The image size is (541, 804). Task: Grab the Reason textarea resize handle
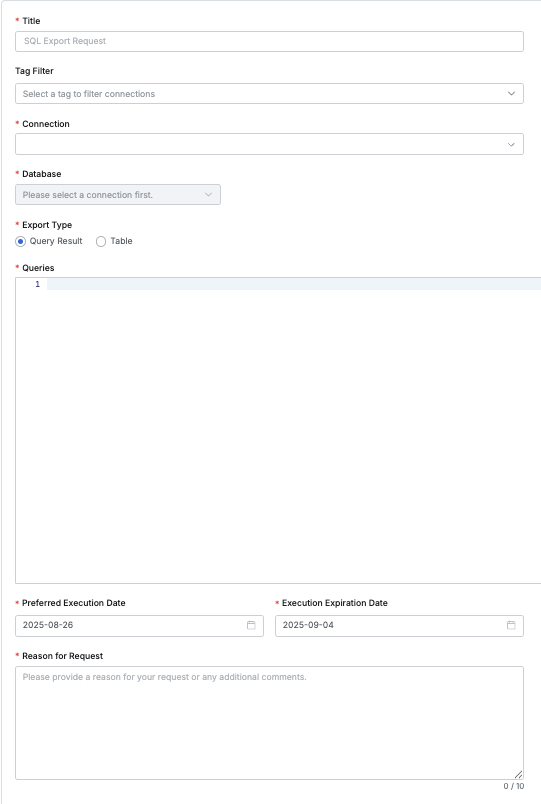(518, 774)
